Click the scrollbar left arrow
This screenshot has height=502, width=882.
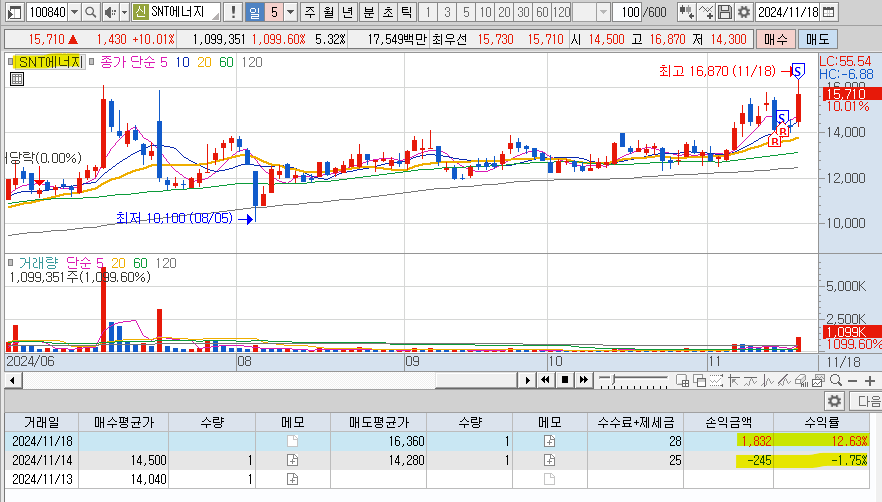12,381
